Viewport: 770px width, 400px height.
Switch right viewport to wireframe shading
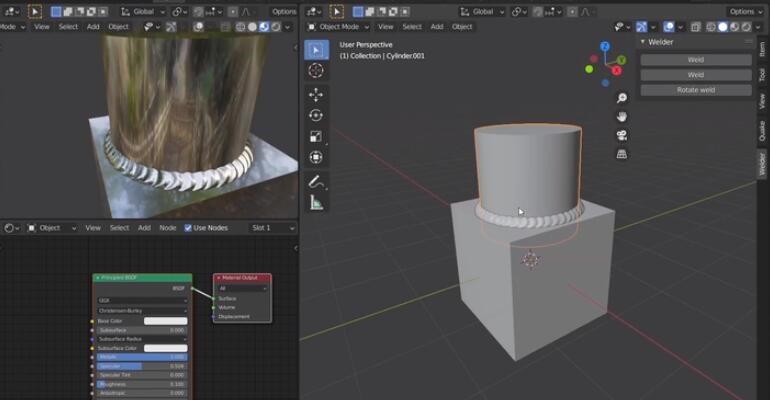pyautogui.click(x=711, y=27)
